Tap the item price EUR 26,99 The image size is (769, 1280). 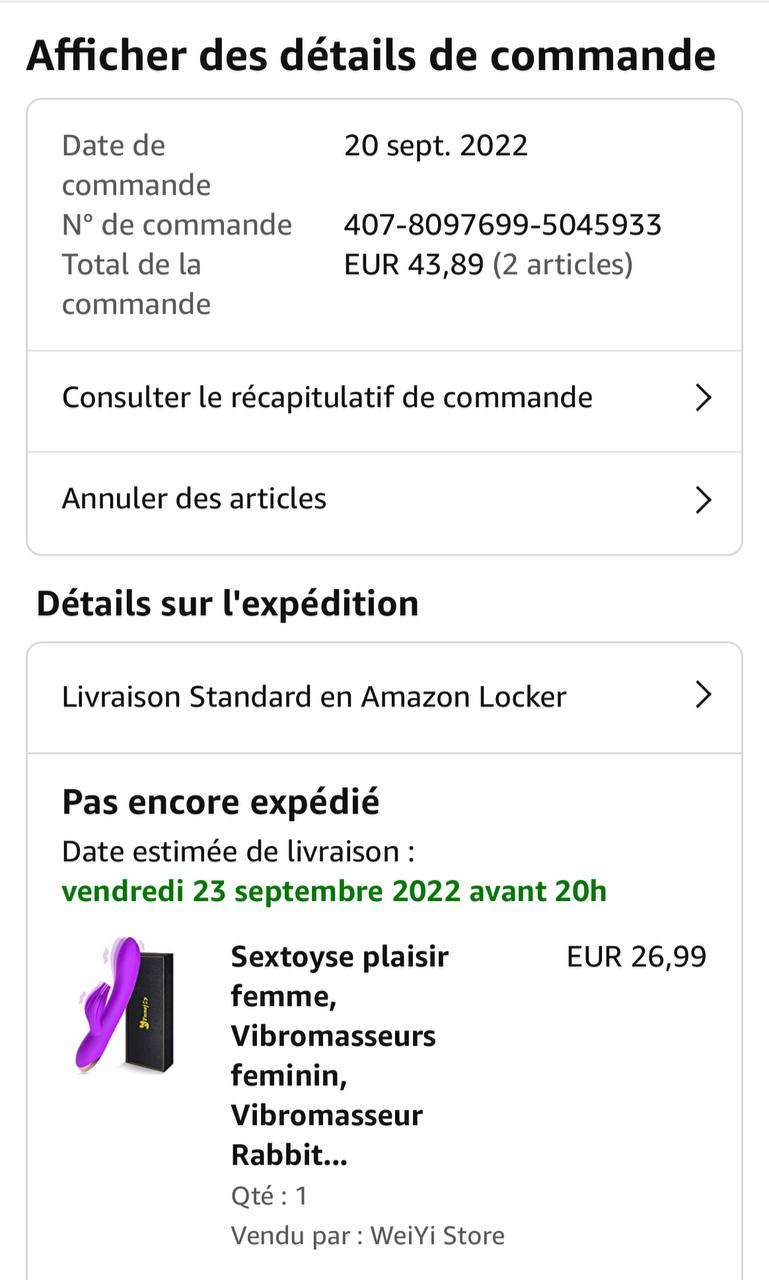tap(636, 957)
